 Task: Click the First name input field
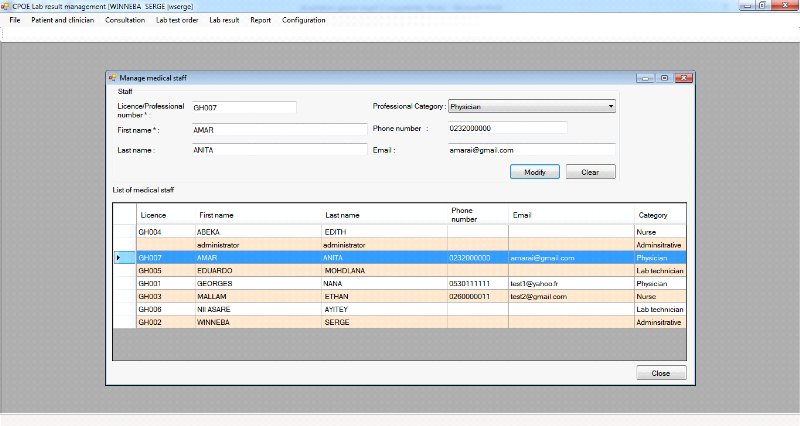[x=278, y=129]
